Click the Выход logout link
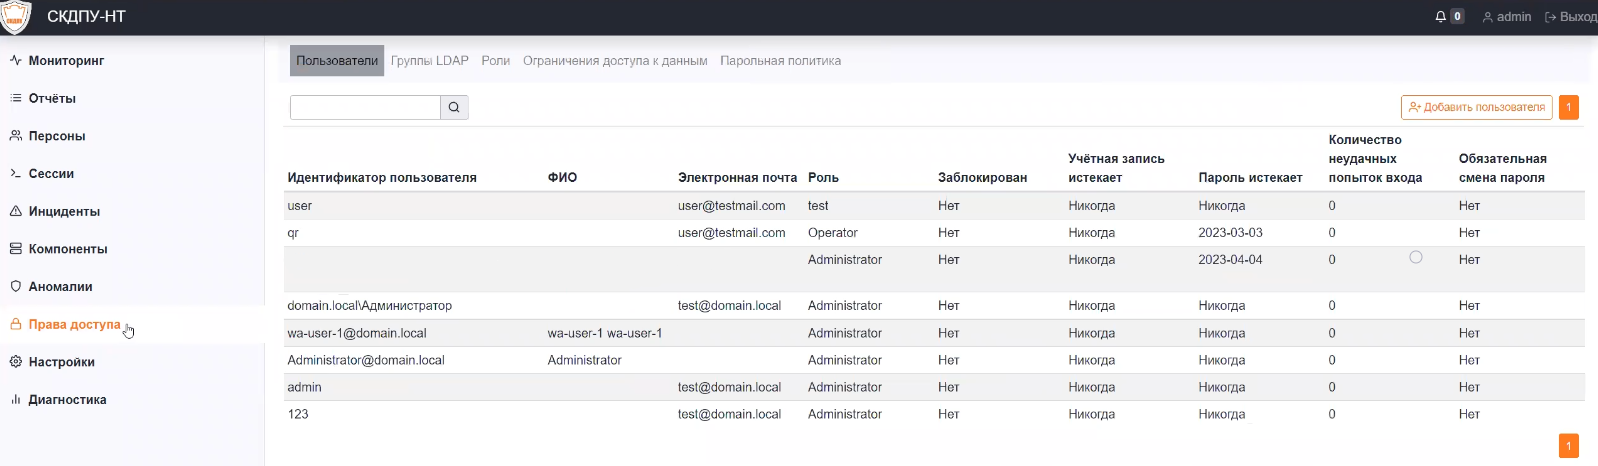This screenshot has height=466, width=1598. click(x=1571, y=17)
